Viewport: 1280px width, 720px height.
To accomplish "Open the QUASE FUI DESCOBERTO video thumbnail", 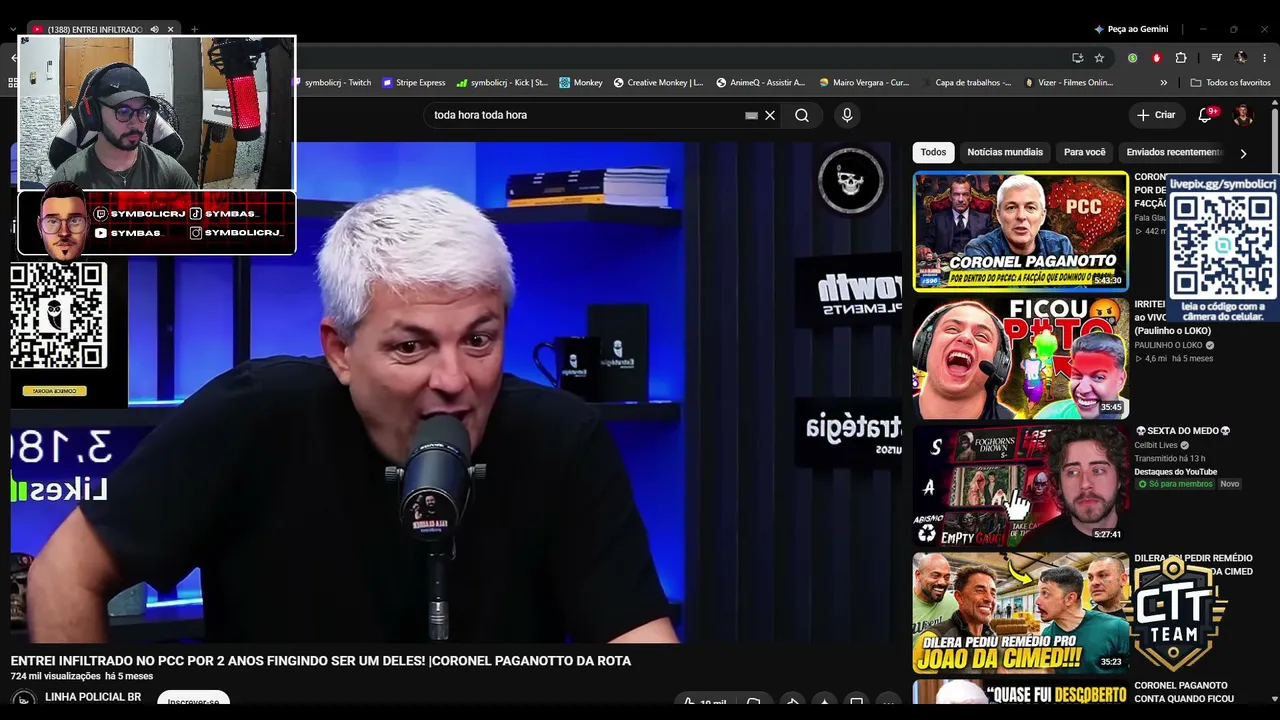I will [x=1020, y=692].
